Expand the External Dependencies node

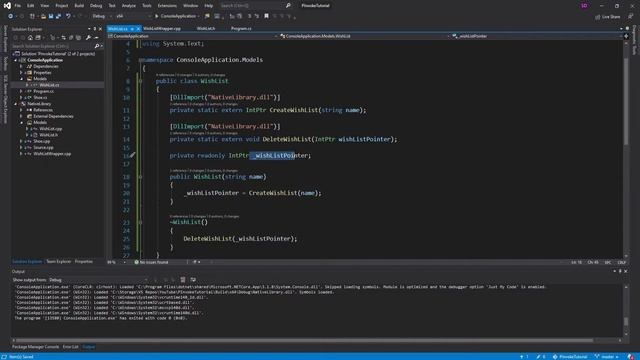click(22, 116)
